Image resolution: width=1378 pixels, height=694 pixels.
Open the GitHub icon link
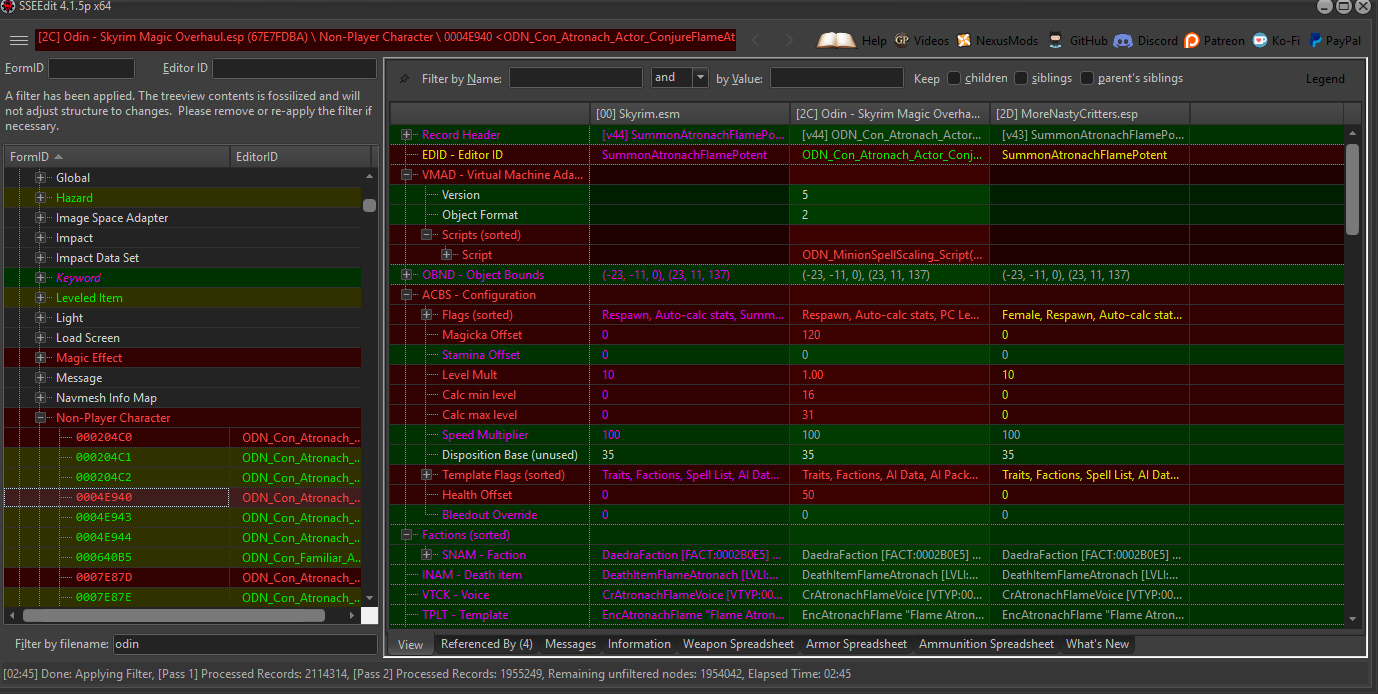[x=1057, y=41]
